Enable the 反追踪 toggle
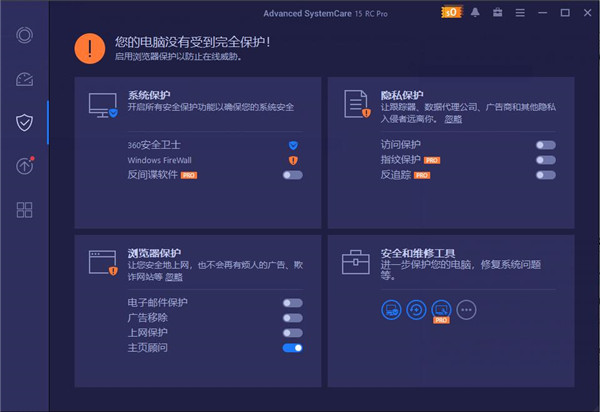 click(546, 175)
